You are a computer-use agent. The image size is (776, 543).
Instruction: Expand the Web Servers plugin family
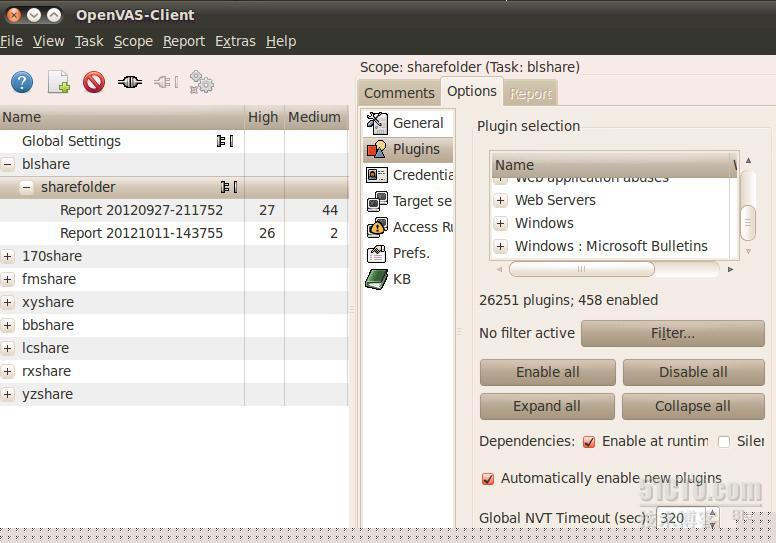point(500,200)
